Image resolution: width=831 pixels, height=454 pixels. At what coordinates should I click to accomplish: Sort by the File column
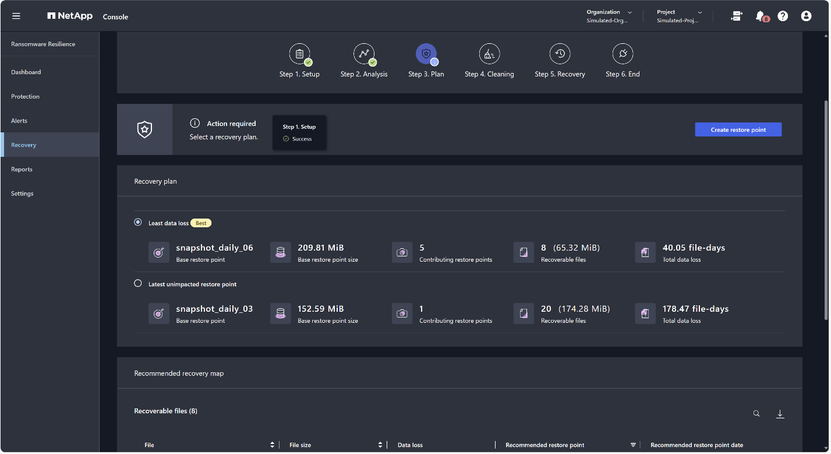coord(272,445)
